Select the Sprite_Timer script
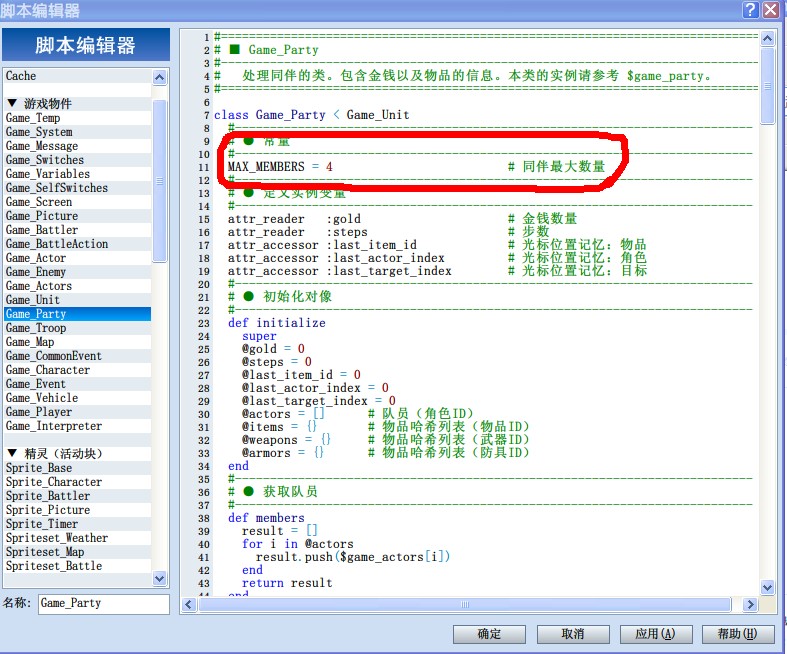The image size is (787, 654). (77, 525)
